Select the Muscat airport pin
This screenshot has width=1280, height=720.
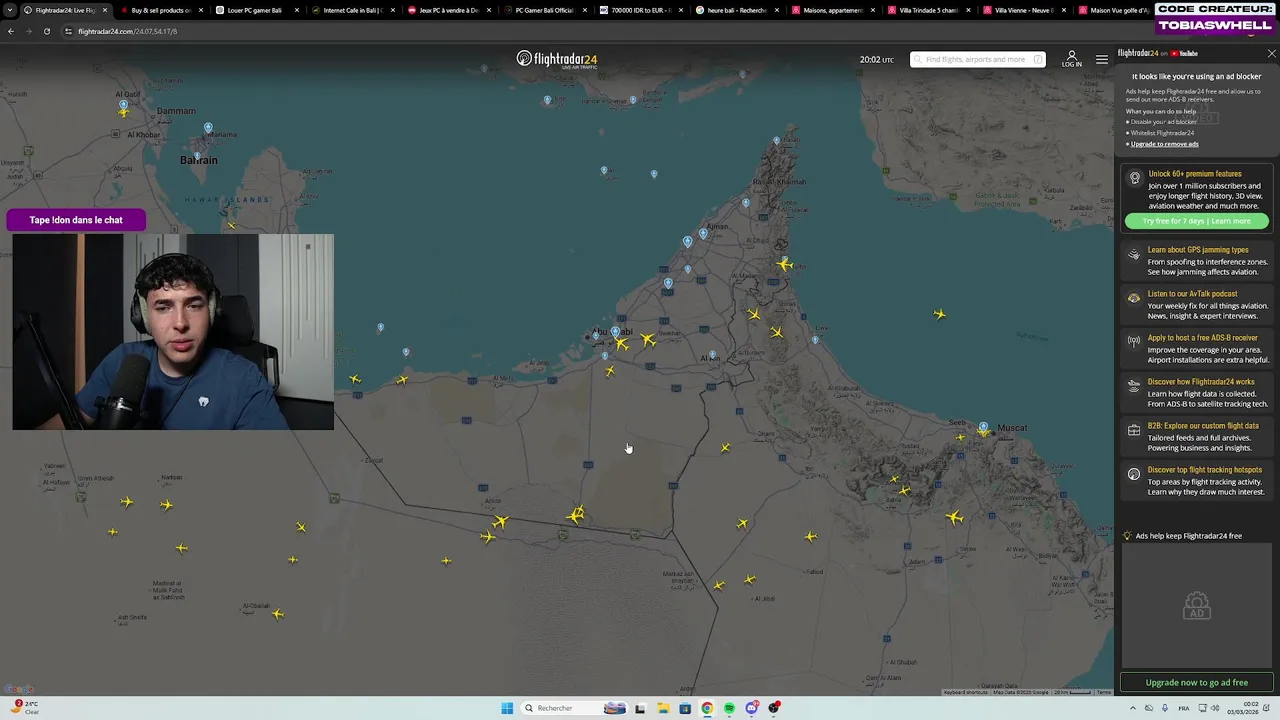(x=984, y=427)
